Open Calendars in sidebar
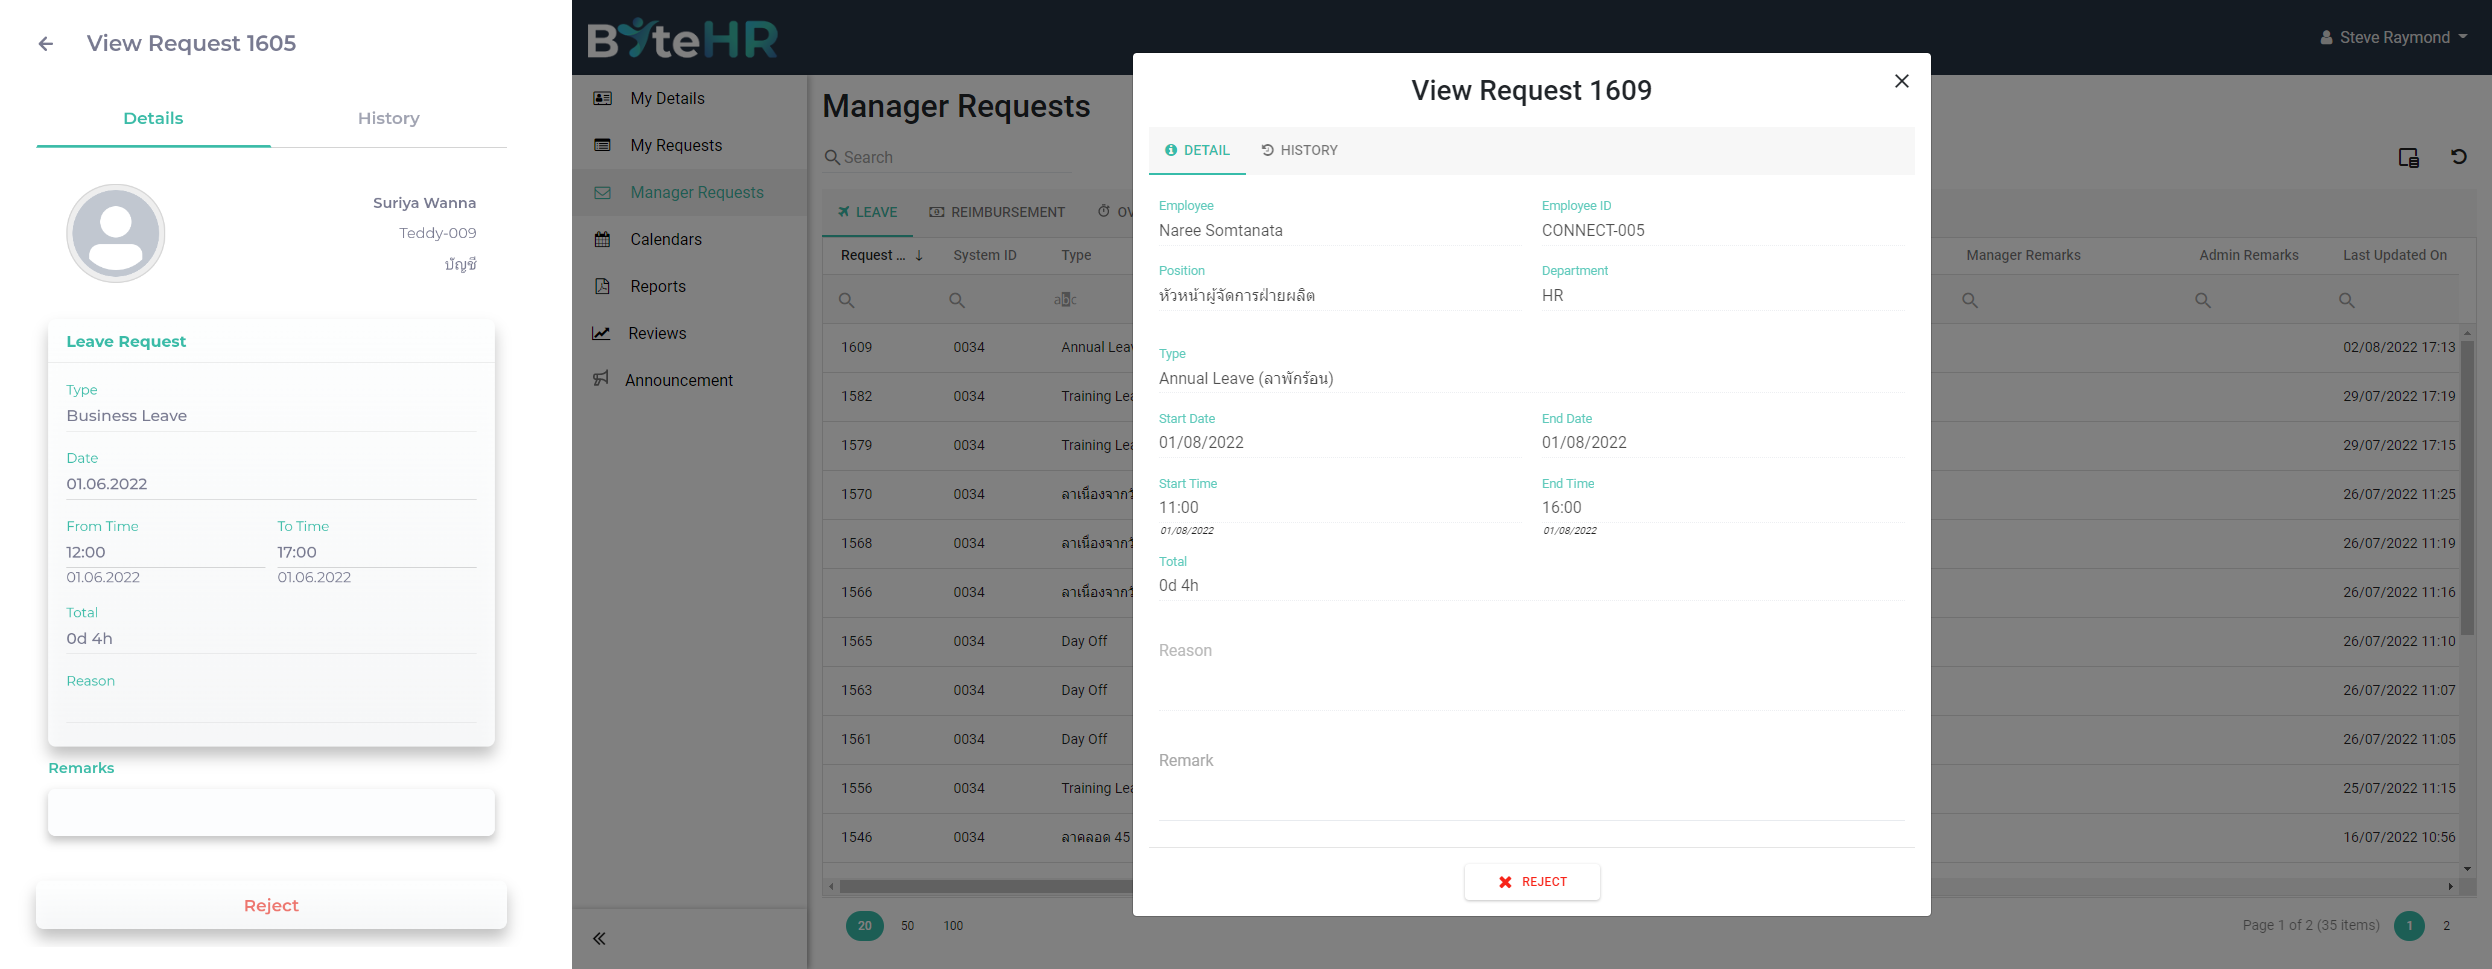Viewport: 2492px width, 969px height. pyautogui.click(x=690, y=239)
